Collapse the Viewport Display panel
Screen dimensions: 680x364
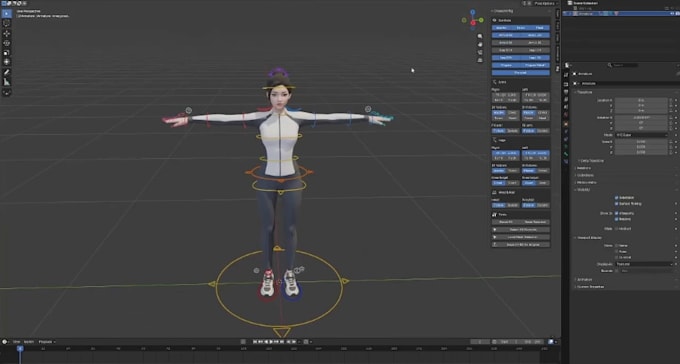pos(588,238)
